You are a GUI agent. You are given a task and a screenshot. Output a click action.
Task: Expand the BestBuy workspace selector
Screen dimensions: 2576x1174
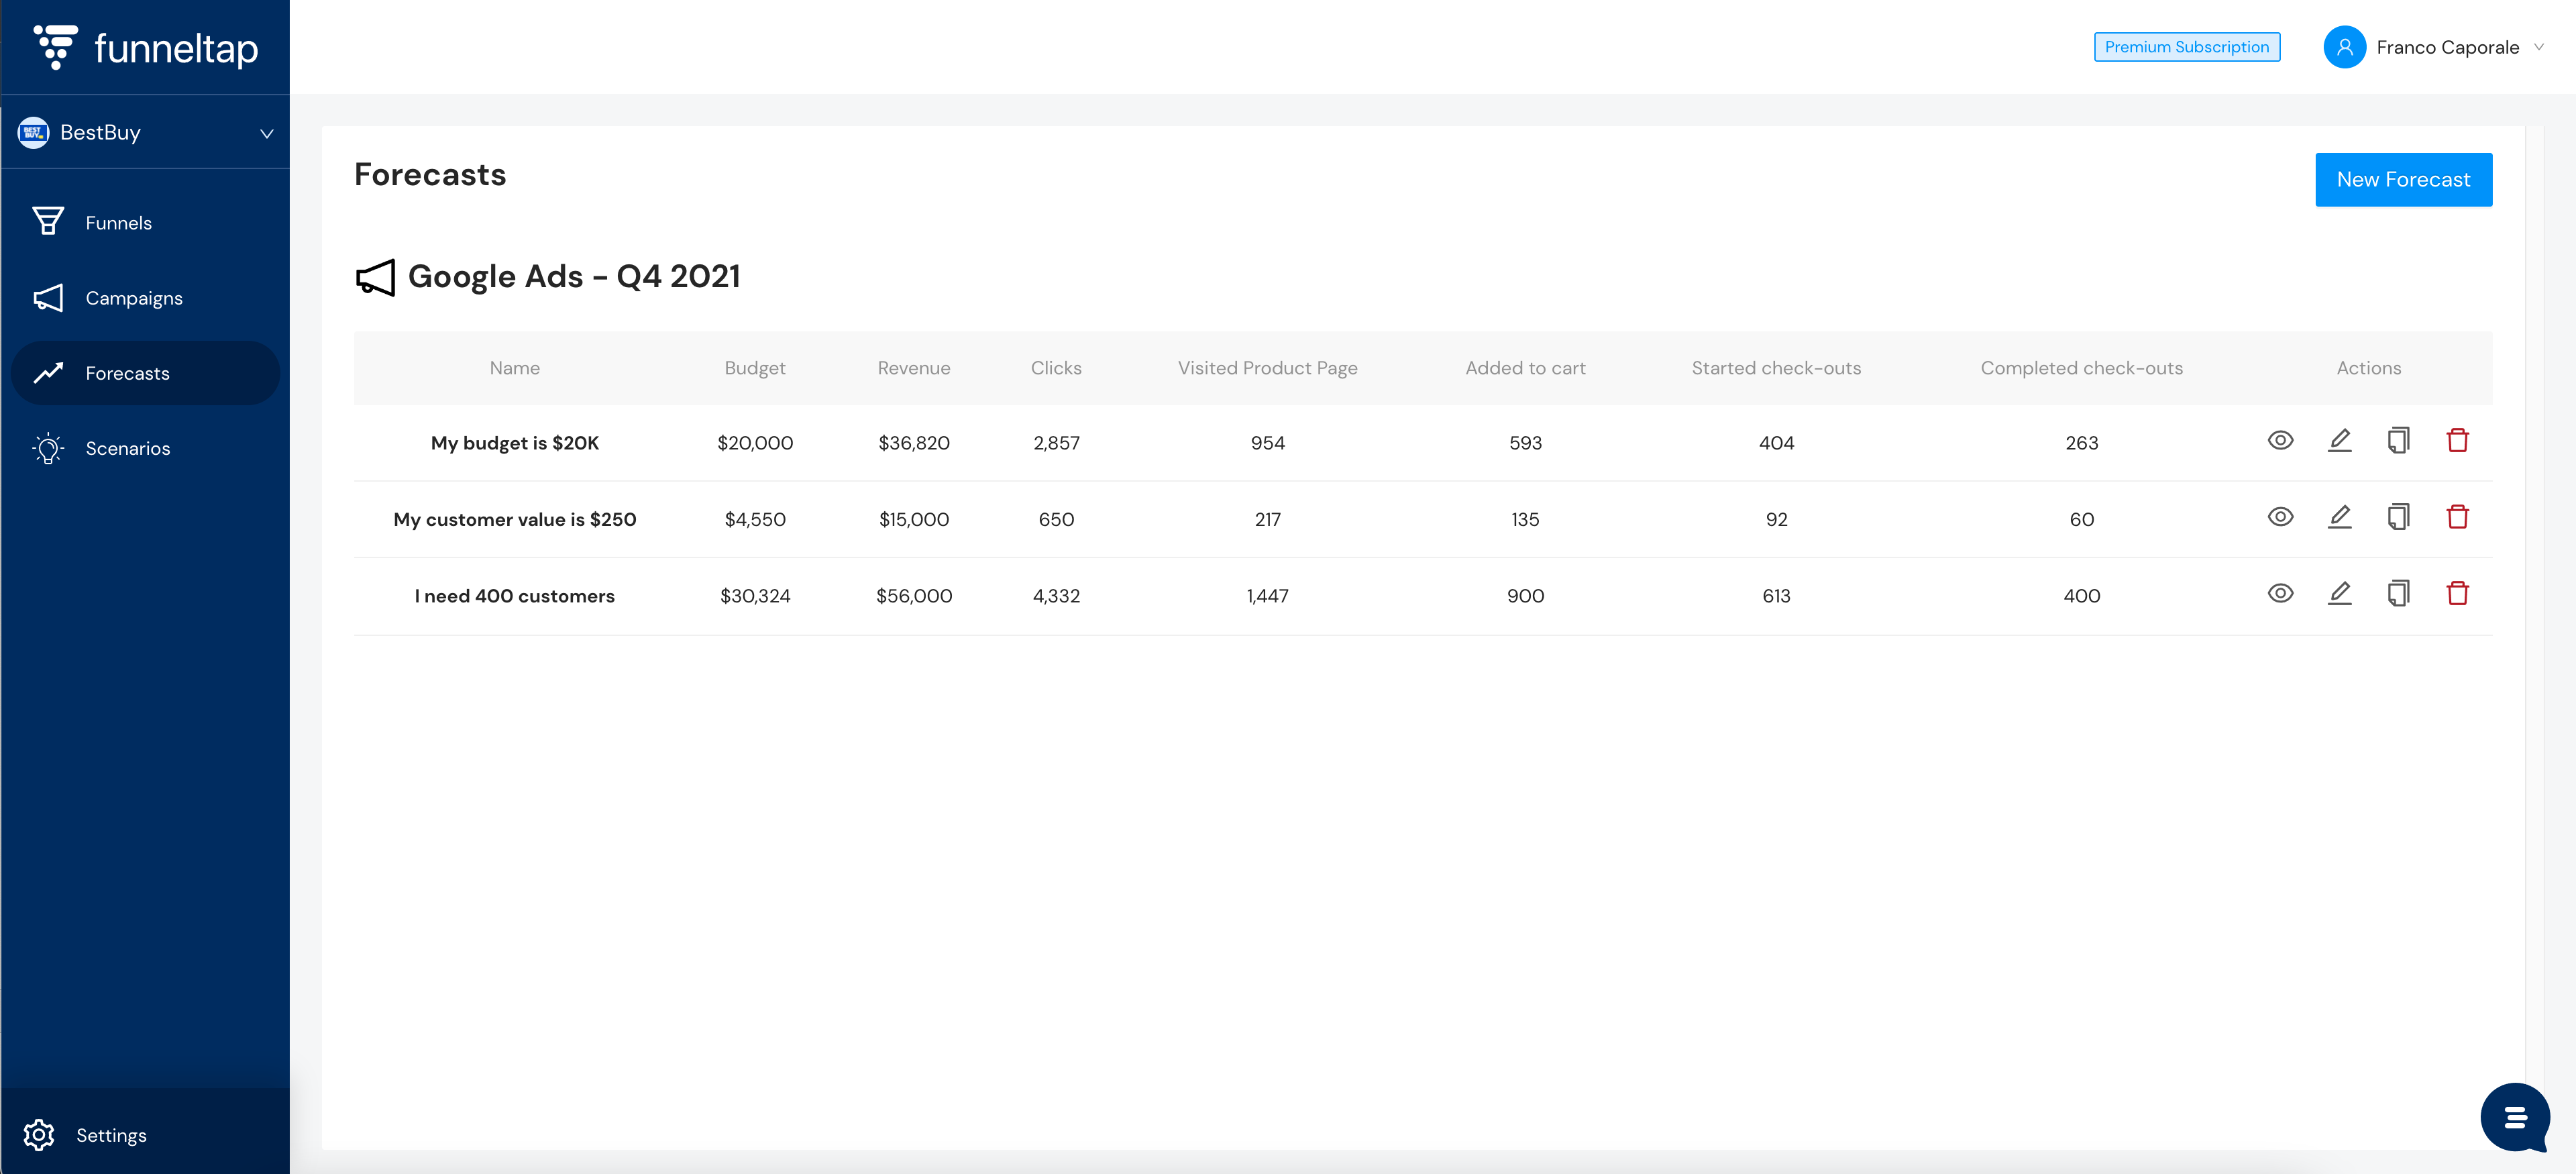click(146, 132)
